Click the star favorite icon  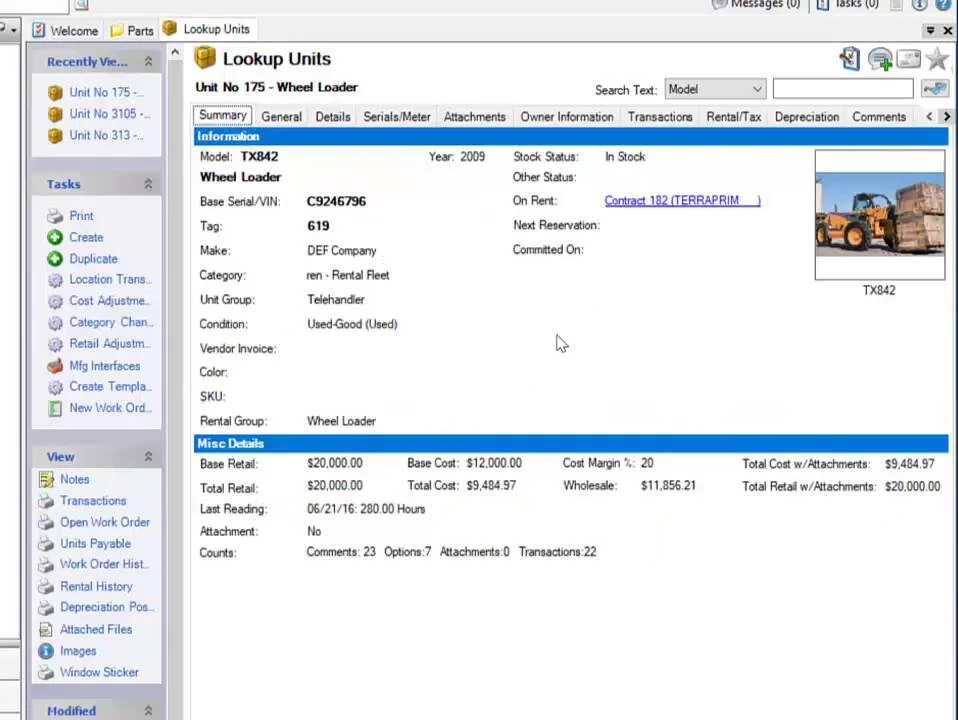pos(937,59)
